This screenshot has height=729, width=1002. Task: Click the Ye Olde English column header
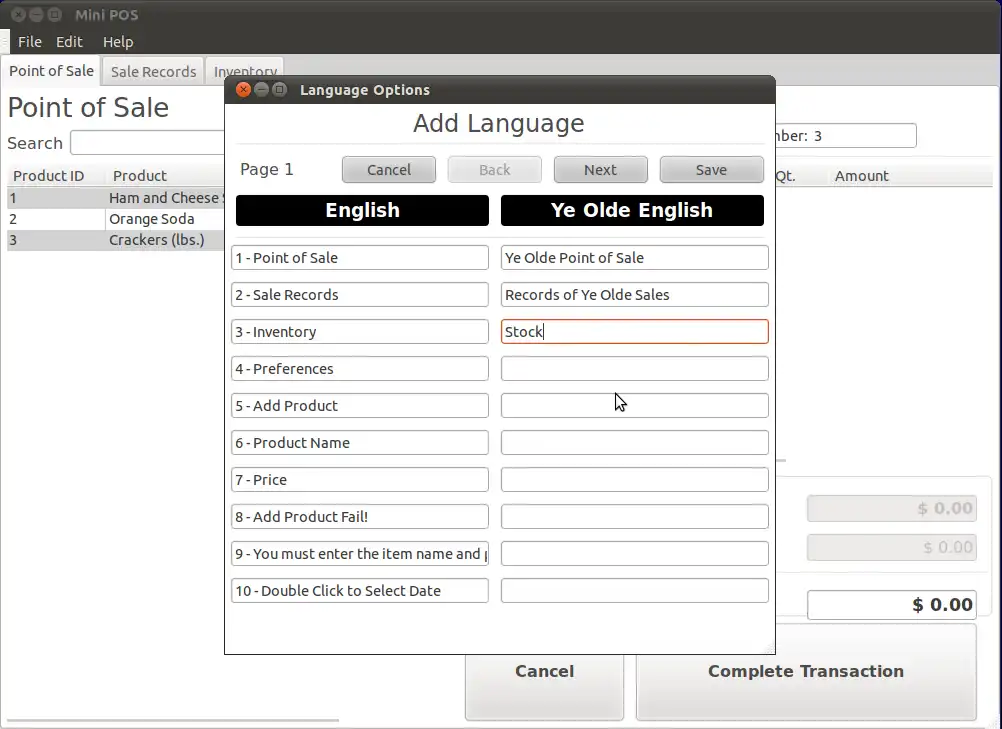click(632, 210)
